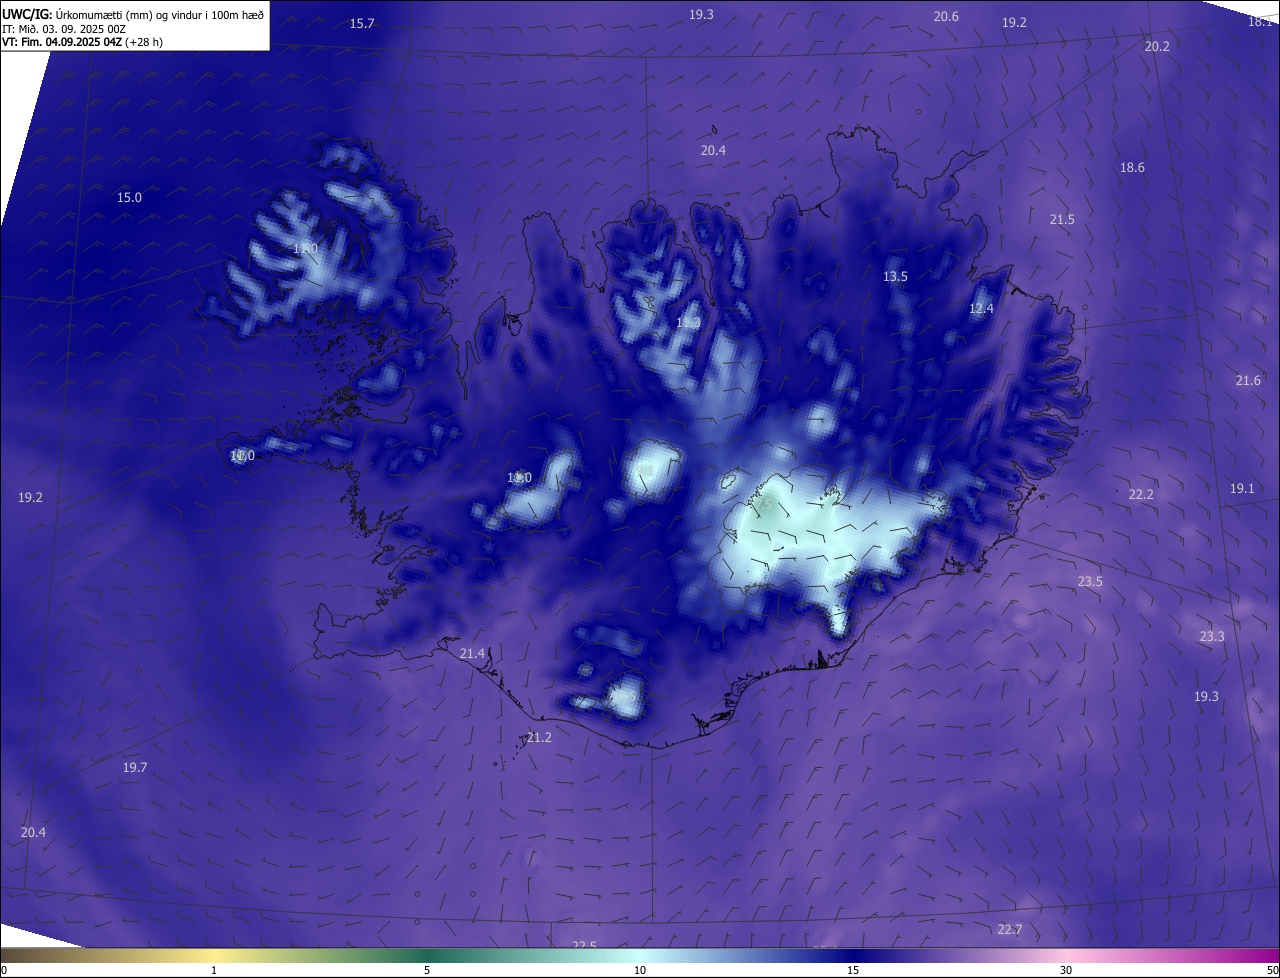
Task: Click the '30' tick on the color scale
Action: coord(1066,971)
